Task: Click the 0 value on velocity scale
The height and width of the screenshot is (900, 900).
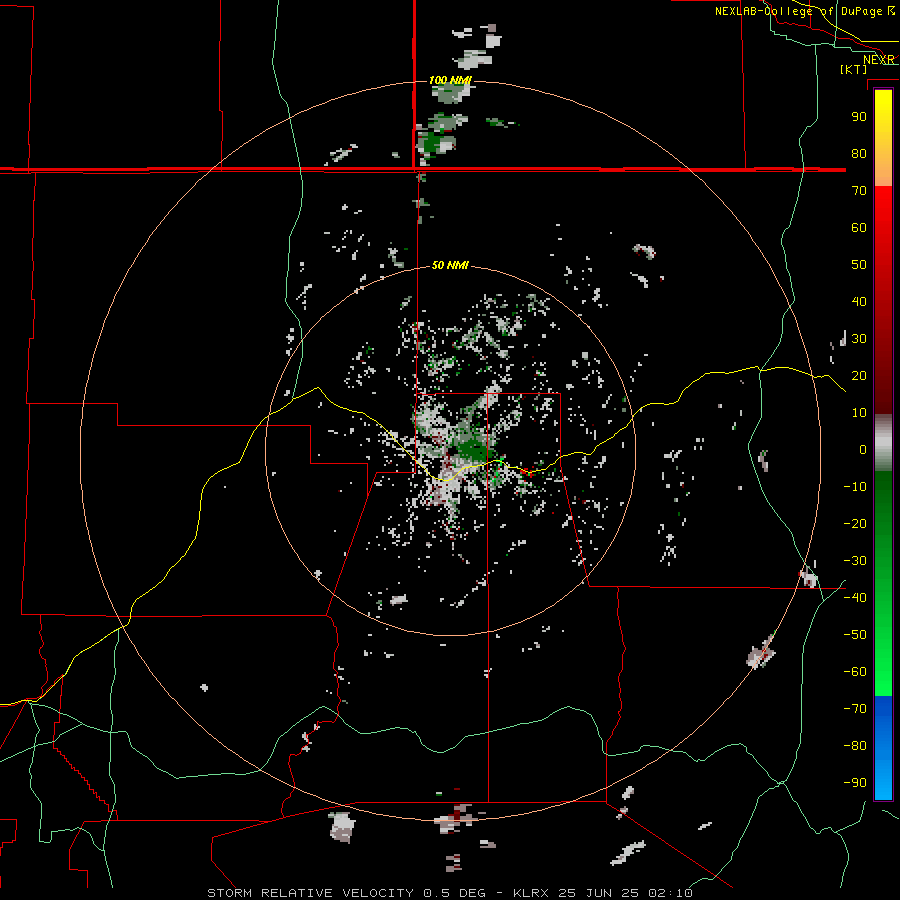Action: 863,449
